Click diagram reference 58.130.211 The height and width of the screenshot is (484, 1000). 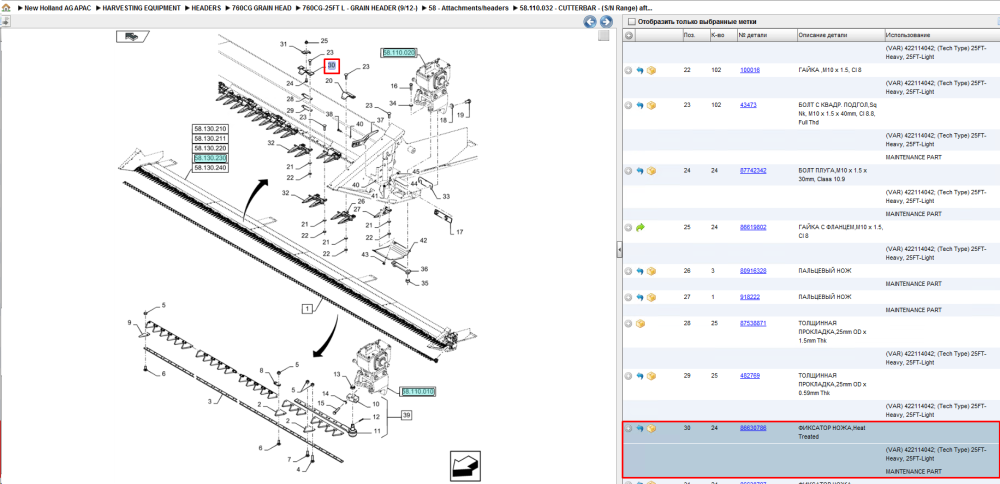click(210, 138)
